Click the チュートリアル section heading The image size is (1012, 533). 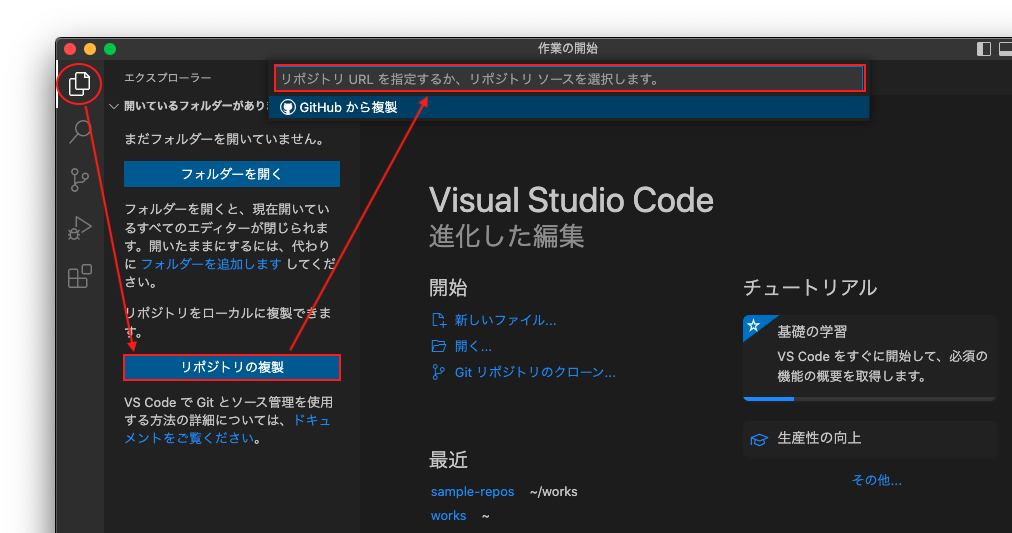click(810, 287)
